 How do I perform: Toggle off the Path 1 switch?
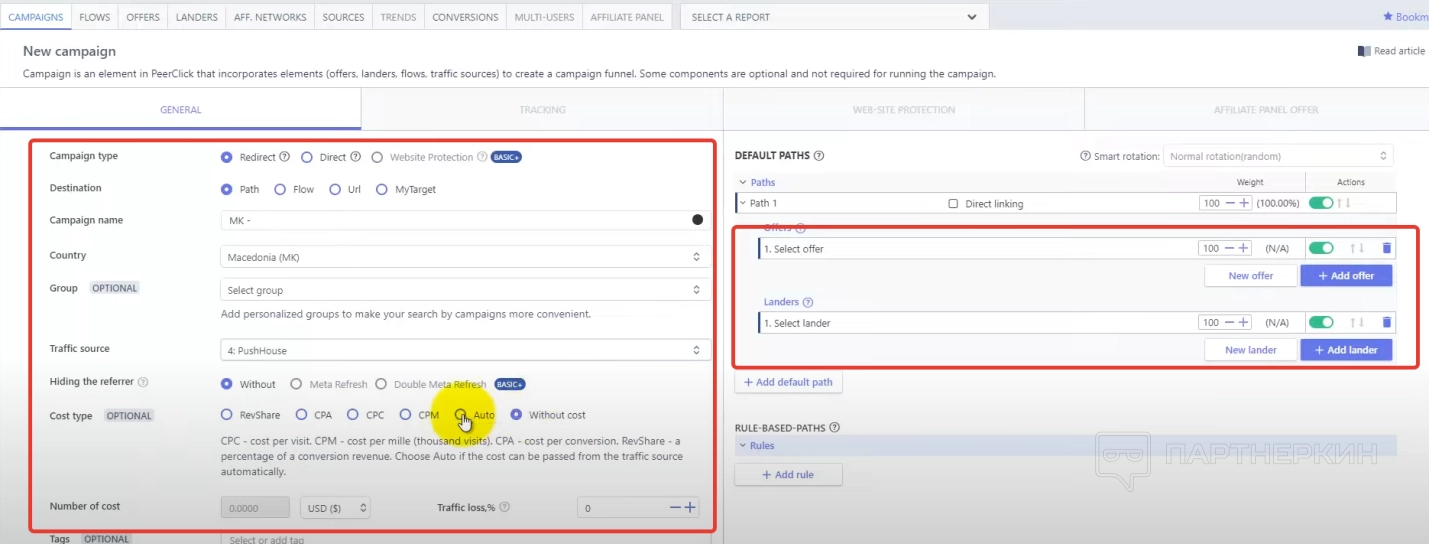(x=1321, y=203)
